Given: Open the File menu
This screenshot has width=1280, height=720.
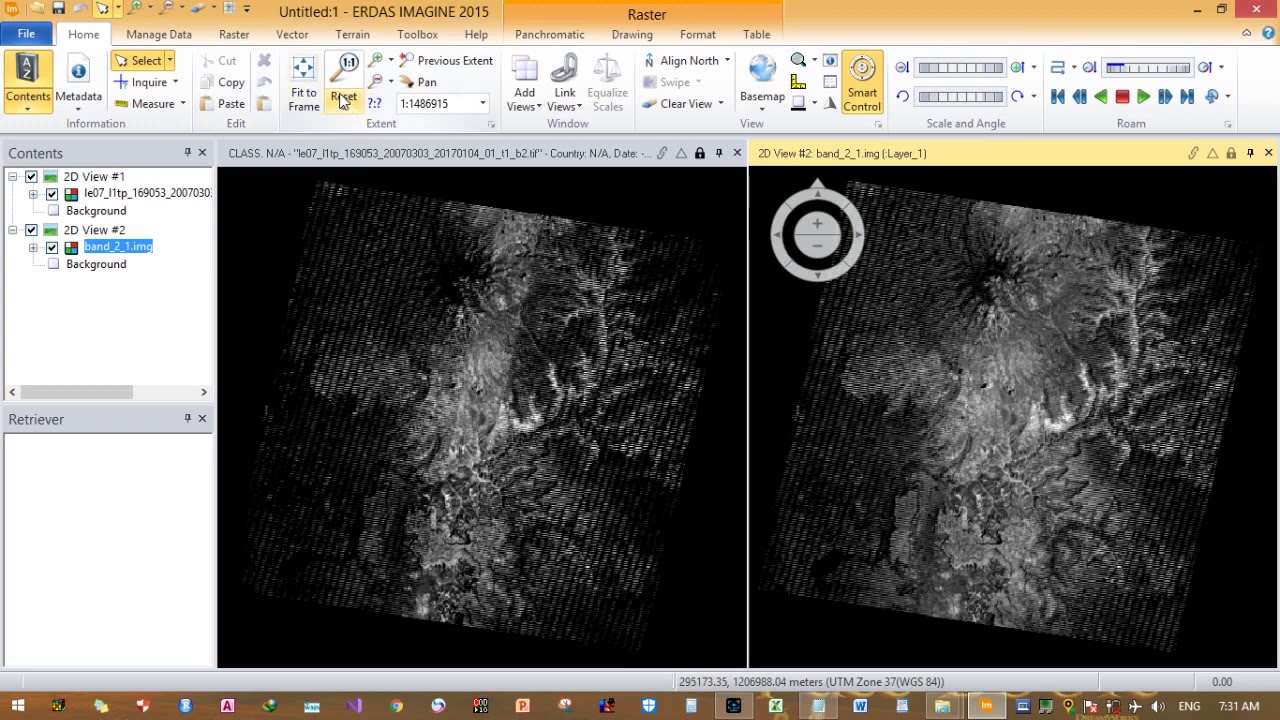Looking at the screenshot, I should (26, 34).
